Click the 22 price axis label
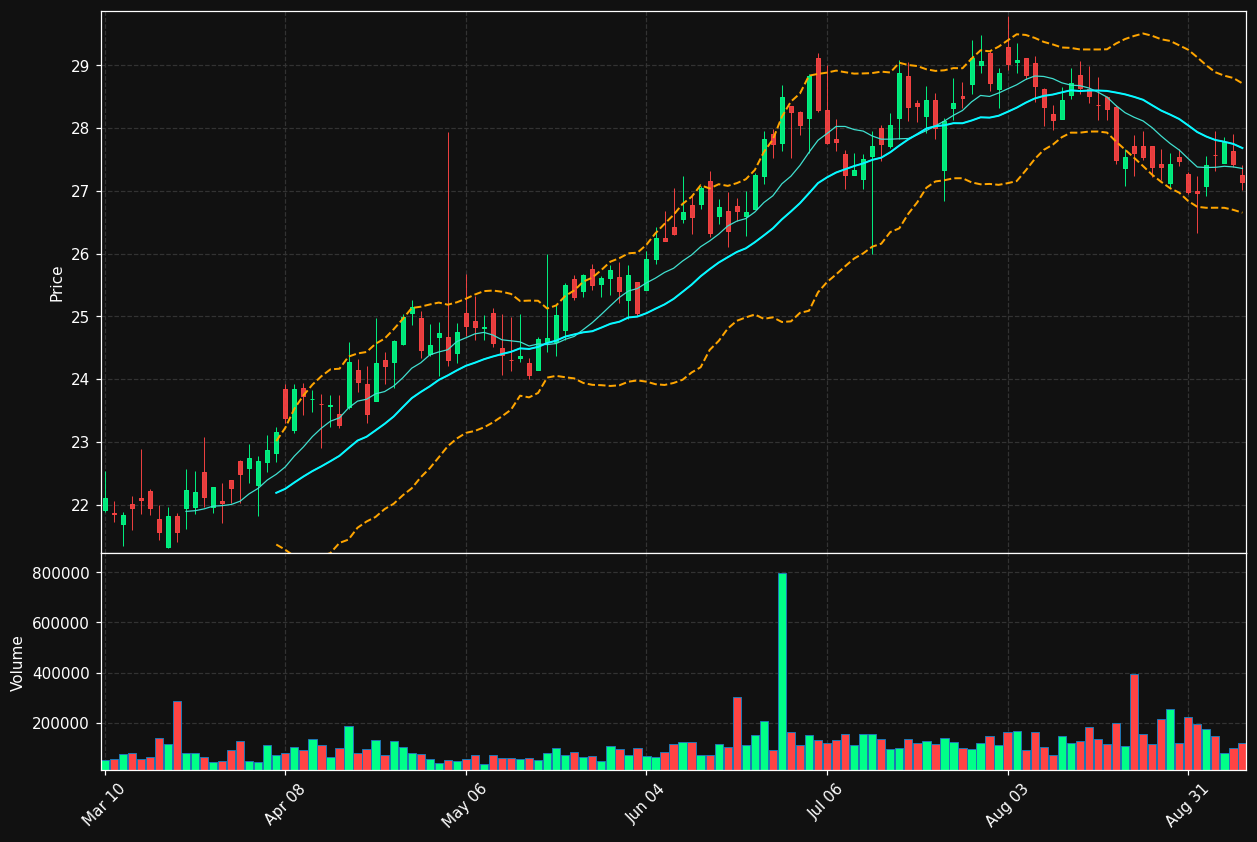This screenshot has width=1257, height=842. [80, 506]
